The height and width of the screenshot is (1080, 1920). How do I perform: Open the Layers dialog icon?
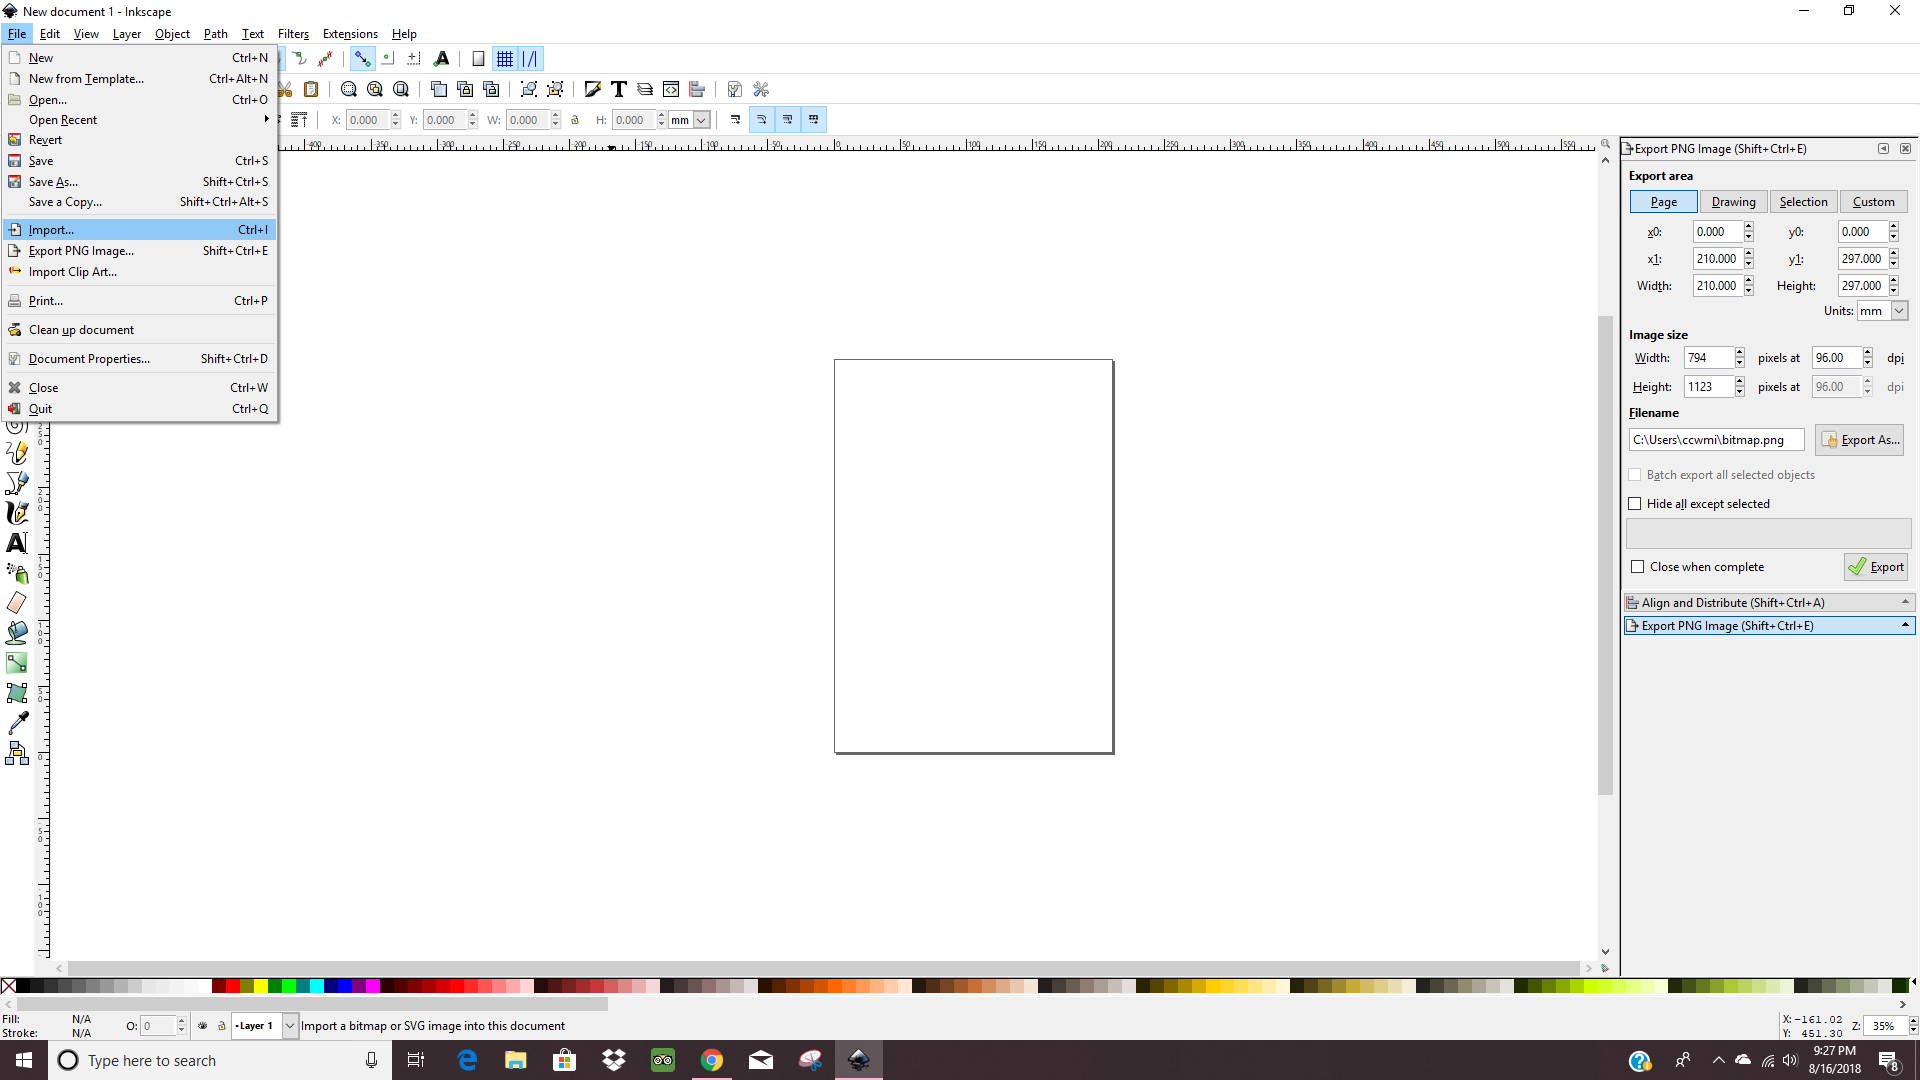[x=645, y=89]
